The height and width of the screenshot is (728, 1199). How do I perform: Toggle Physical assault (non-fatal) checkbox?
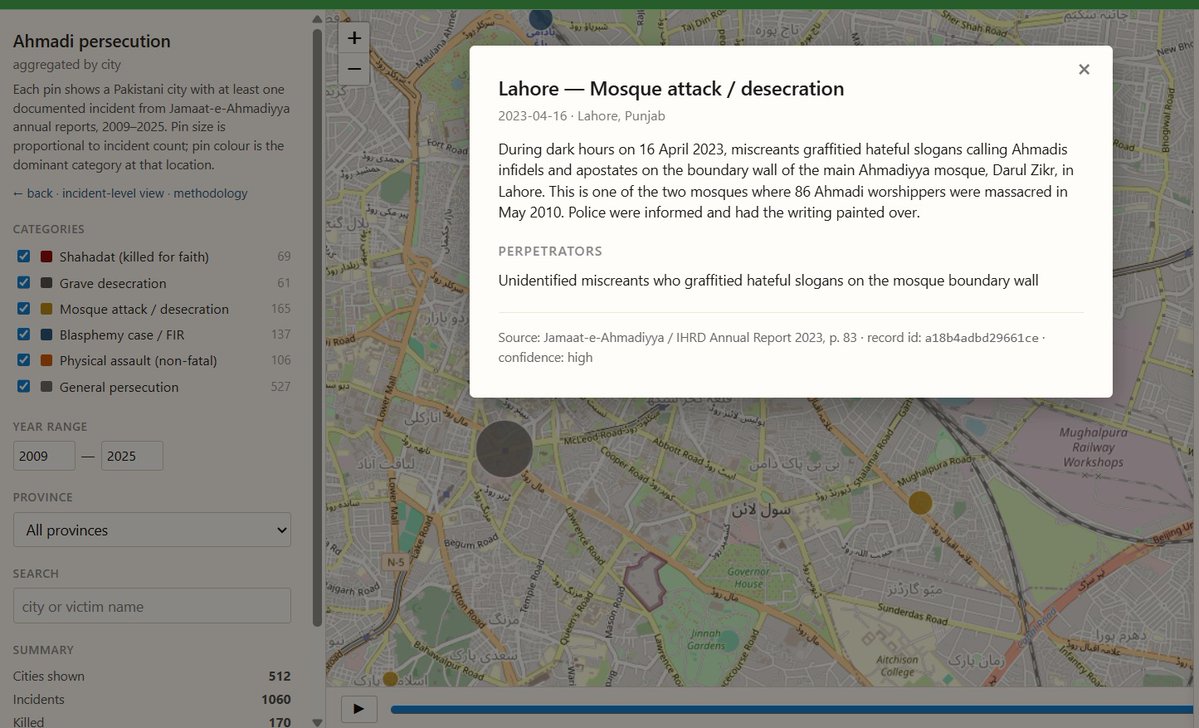(24, 360)
